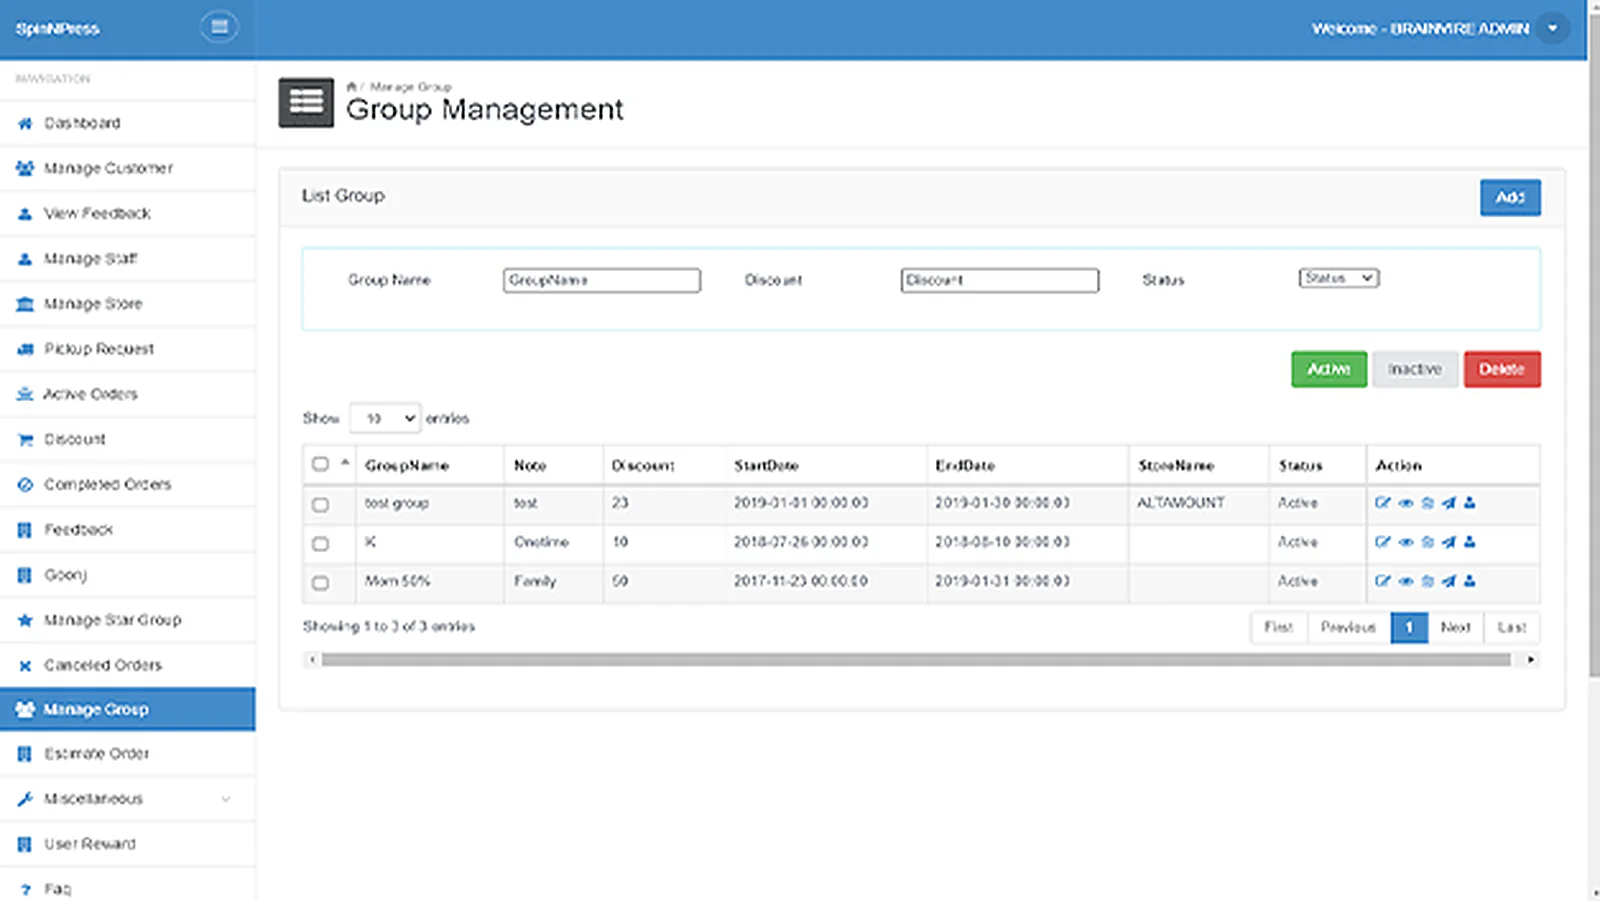This screenshot has height=901, width=1600.
Task: Click the blue Add button
Action: tap(1510, 197)
